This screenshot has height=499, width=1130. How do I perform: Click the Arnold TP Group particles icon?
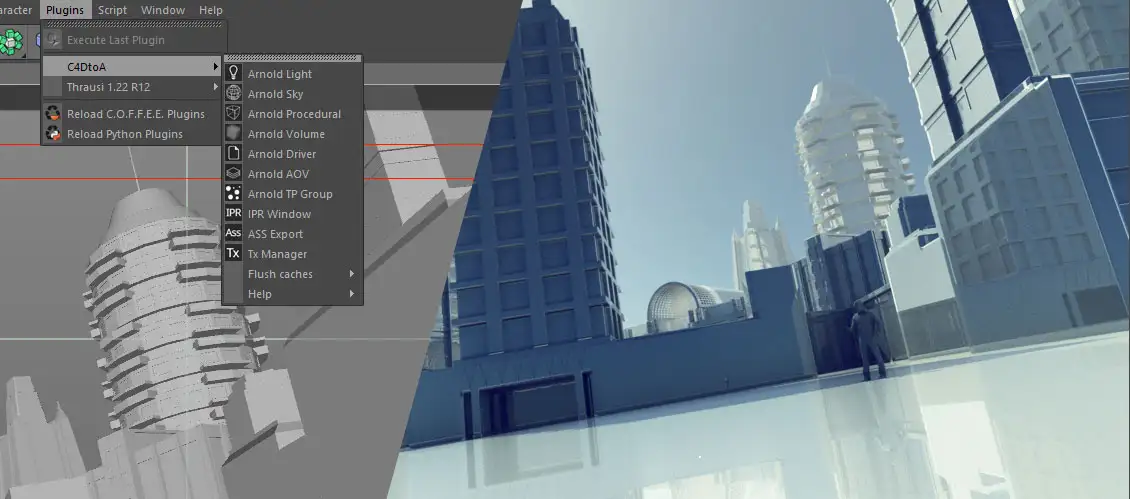(233, 194)
